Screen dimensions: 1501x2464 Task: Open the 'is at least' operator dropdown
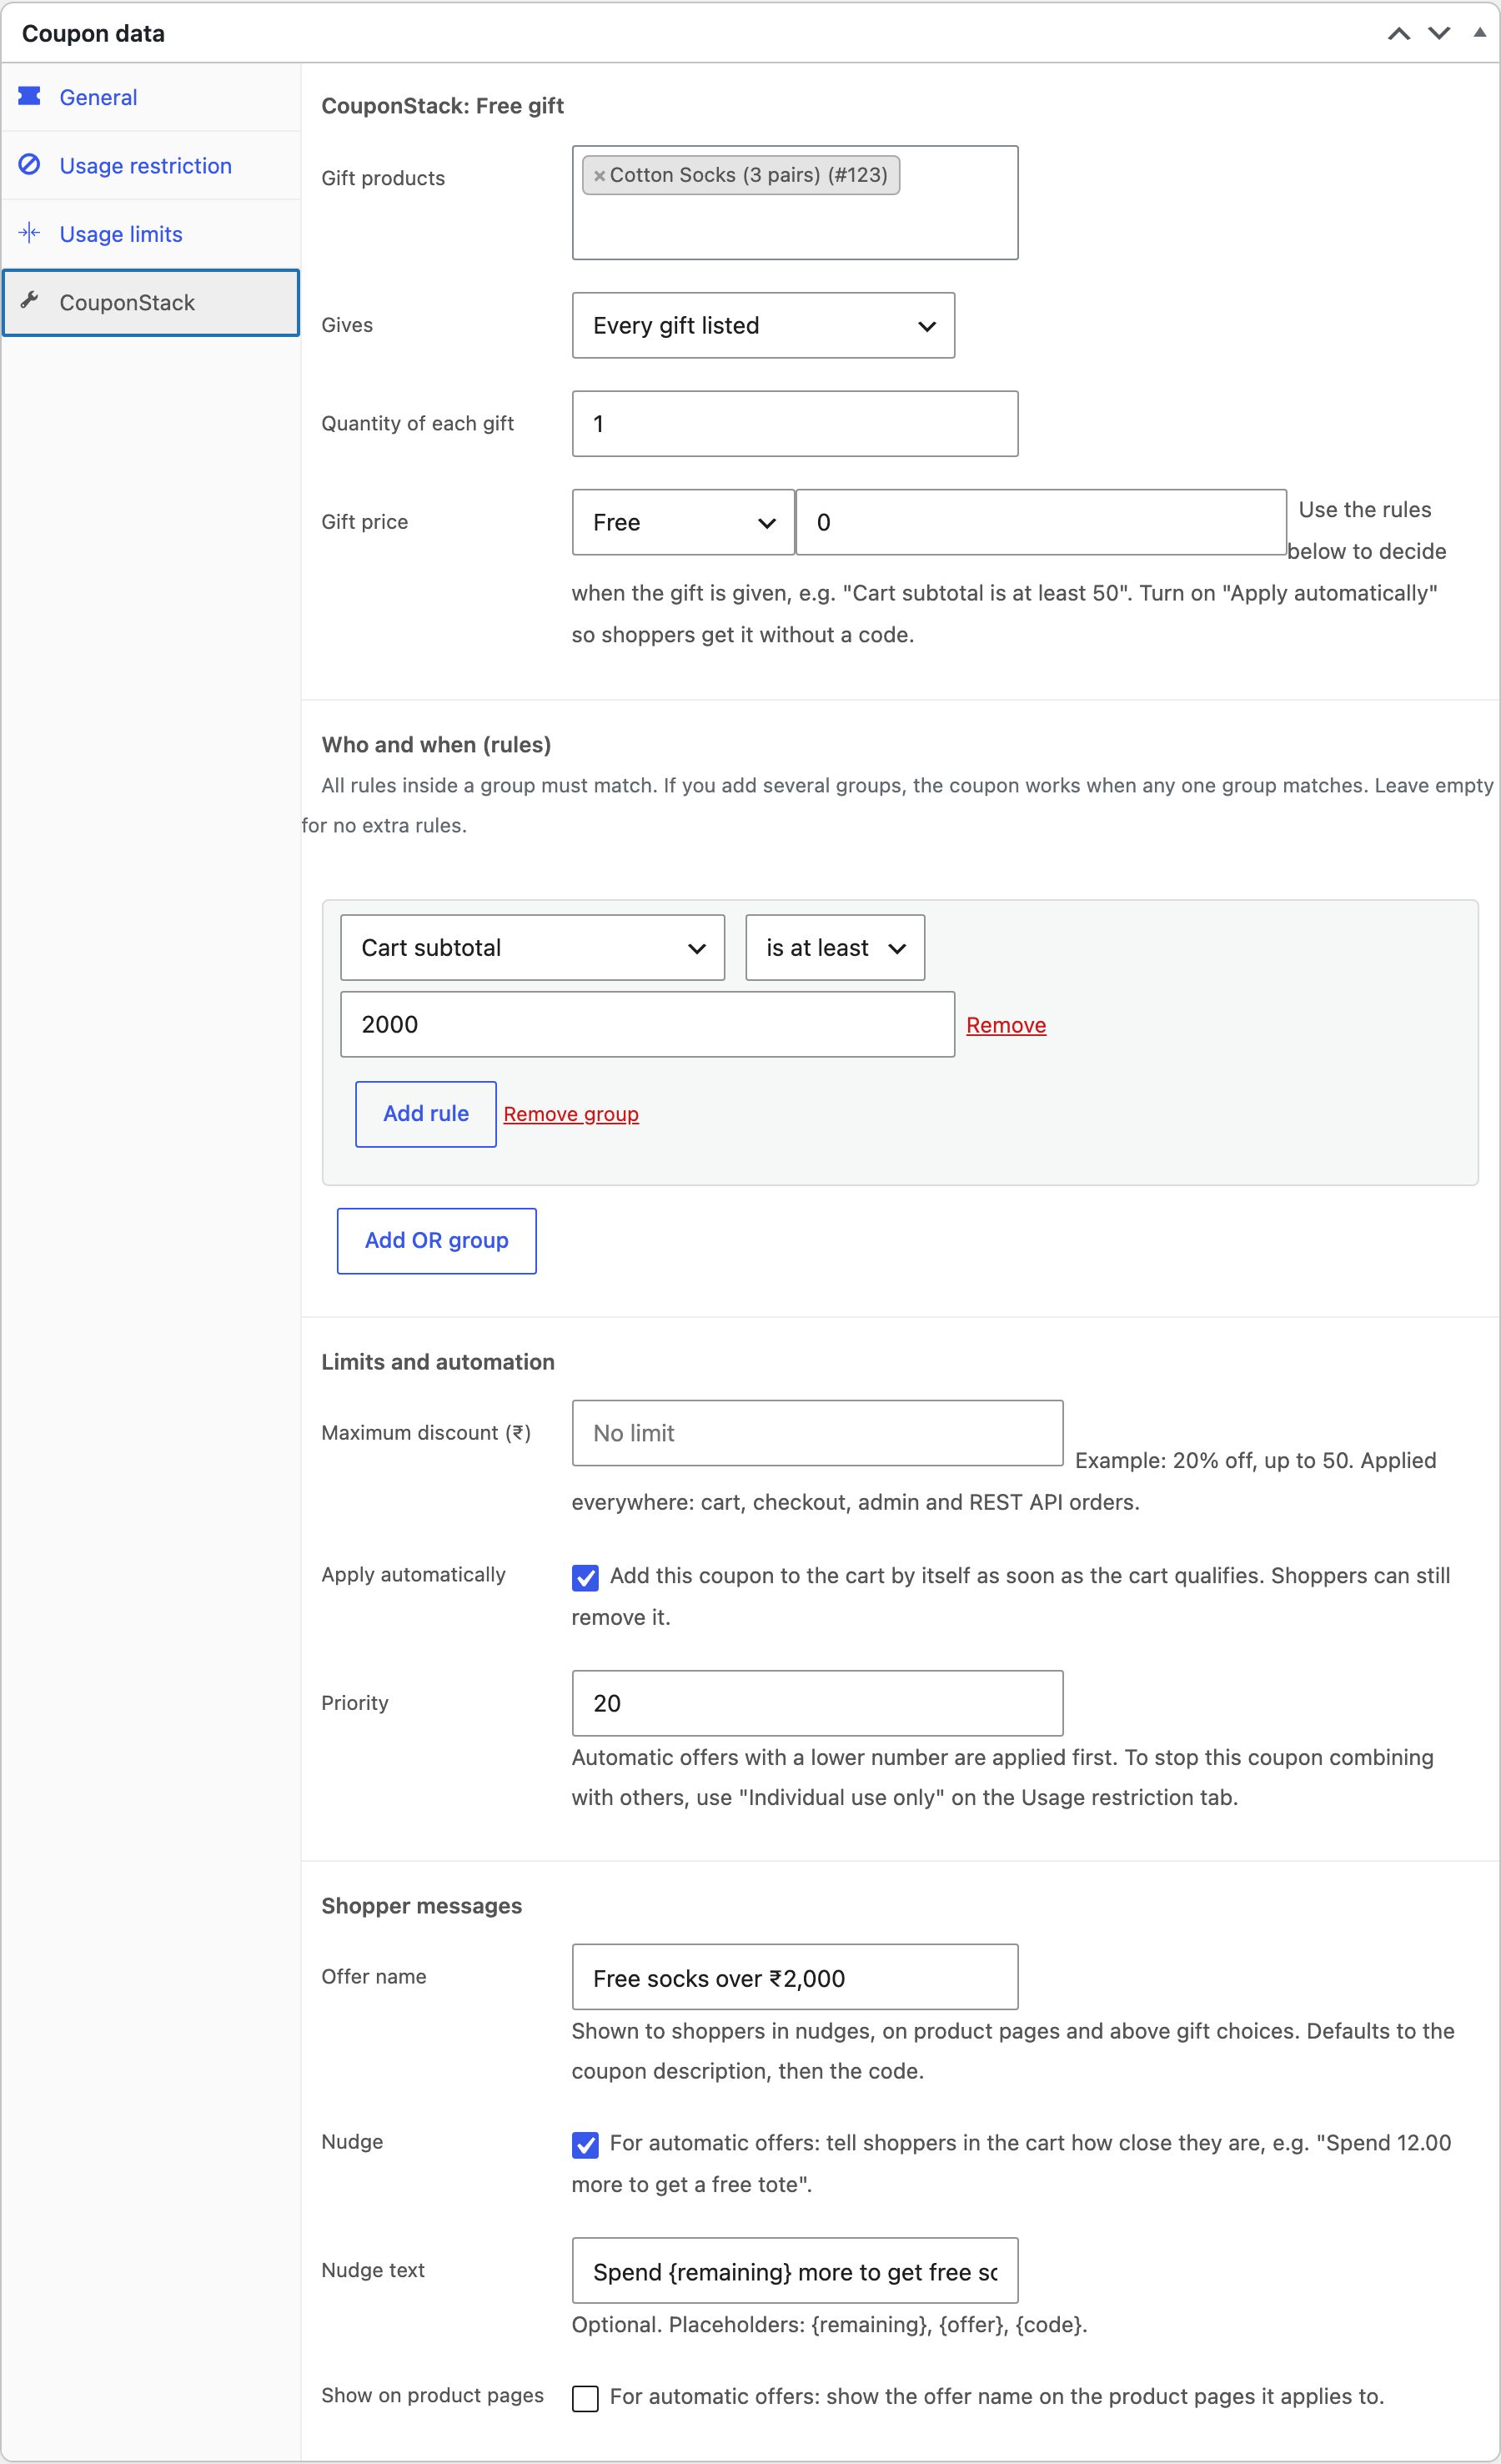coord(835,947)
